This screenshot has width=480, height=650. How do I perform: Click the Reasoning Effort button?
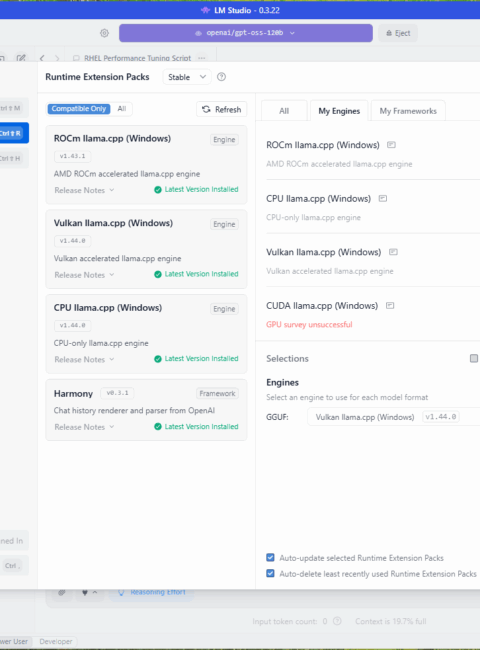(x=152, y=592)
